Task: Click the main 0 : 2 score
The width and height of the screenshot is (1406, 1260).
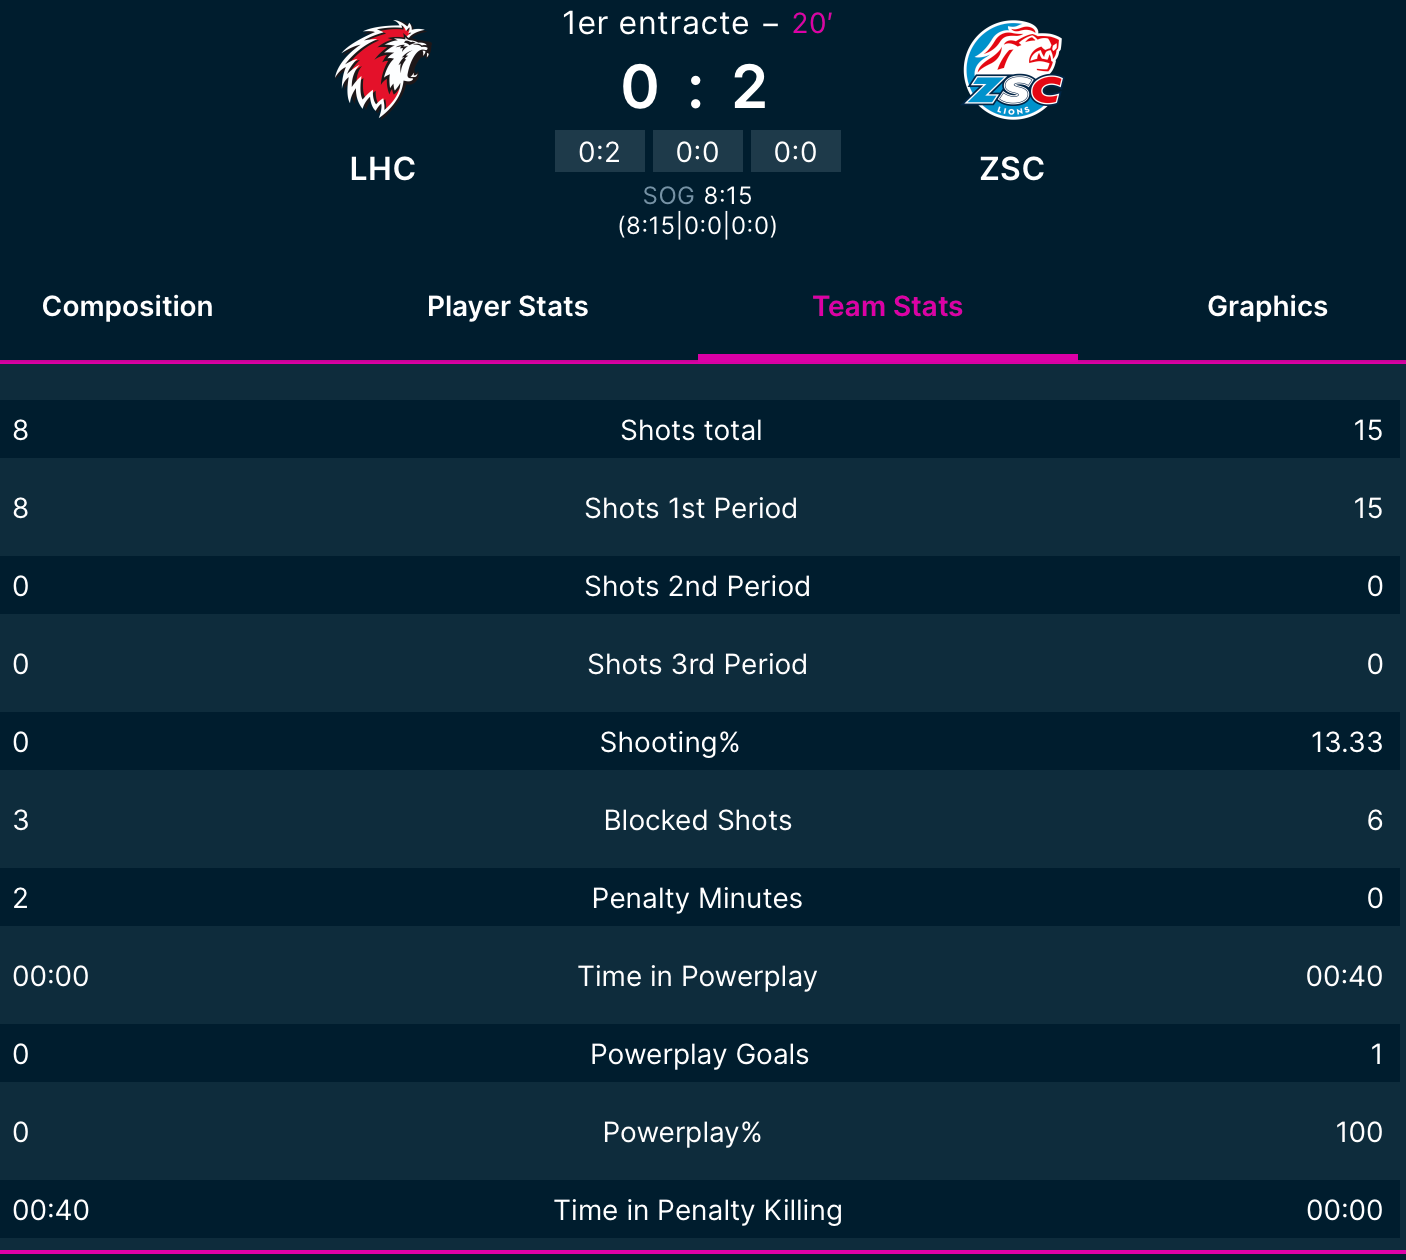Action: click(x=695, y=87)
